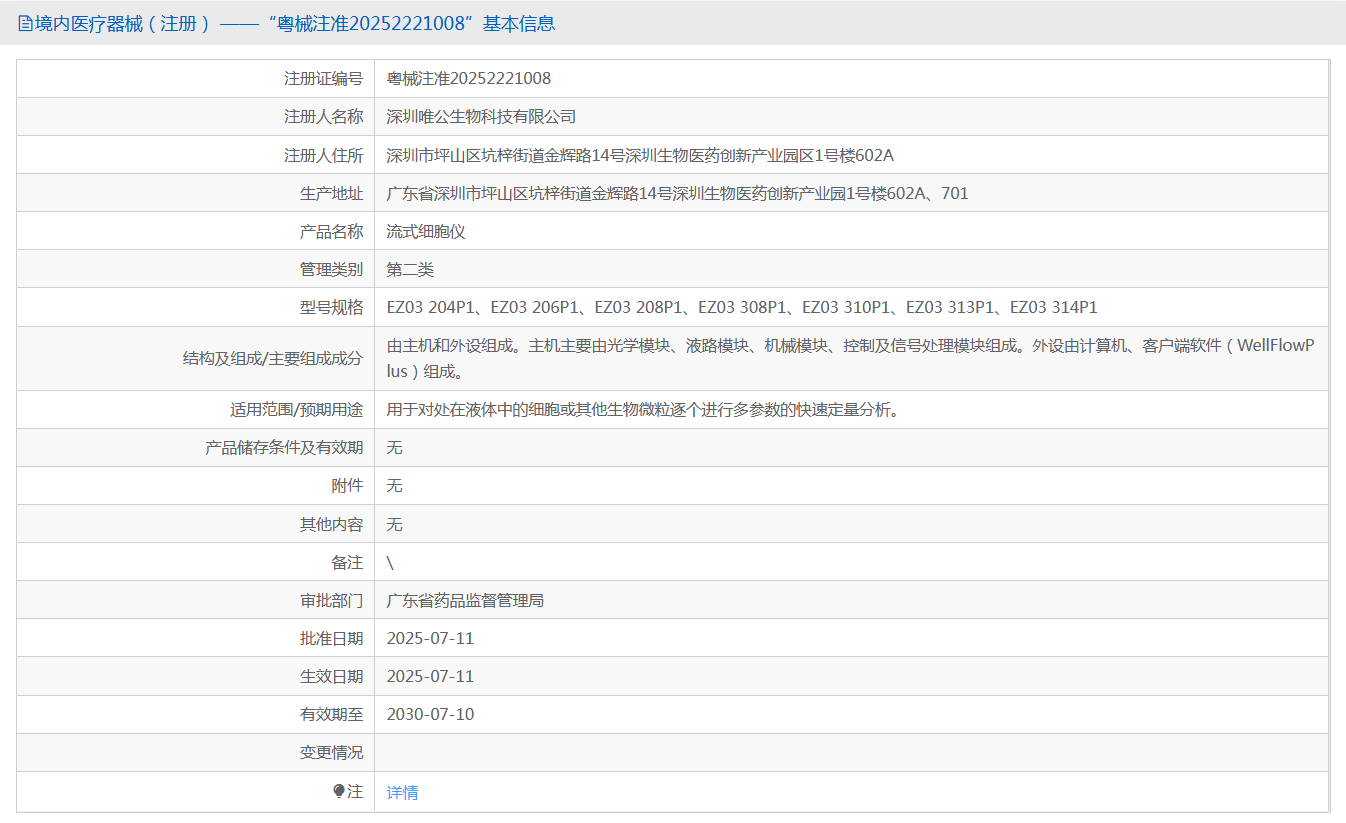Screen dimensions: 1346x823
Task: Click the 第二类 management category value
Action: [410, 269]
